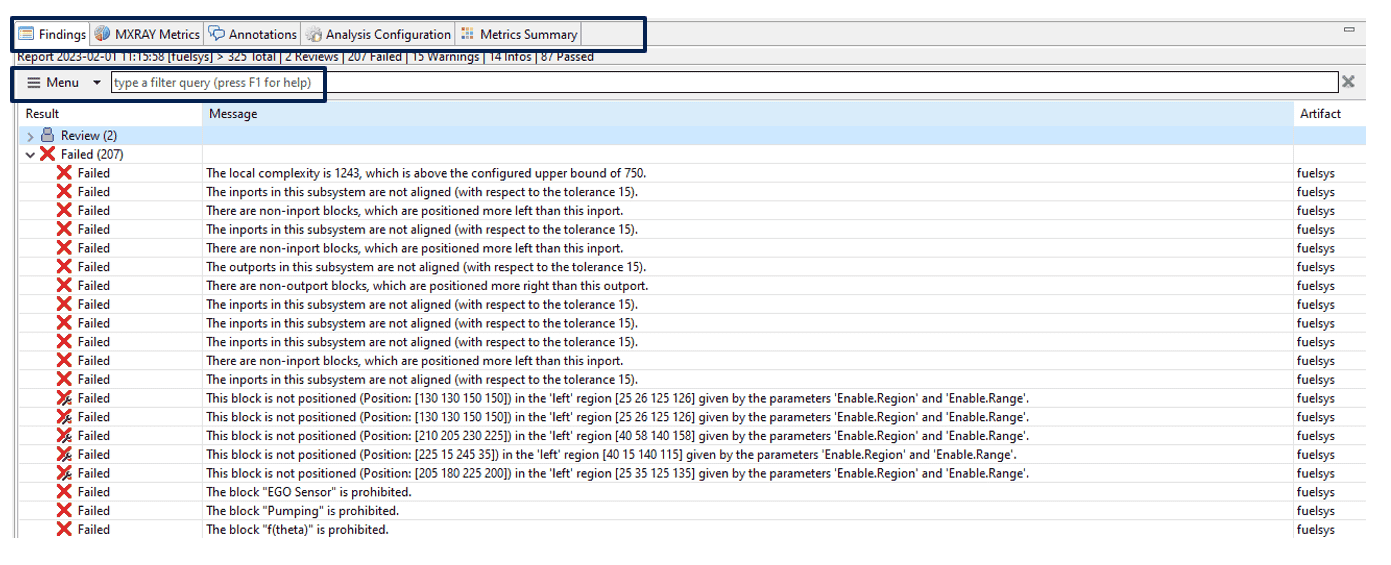Open the Annotations tab

point(254,34)
